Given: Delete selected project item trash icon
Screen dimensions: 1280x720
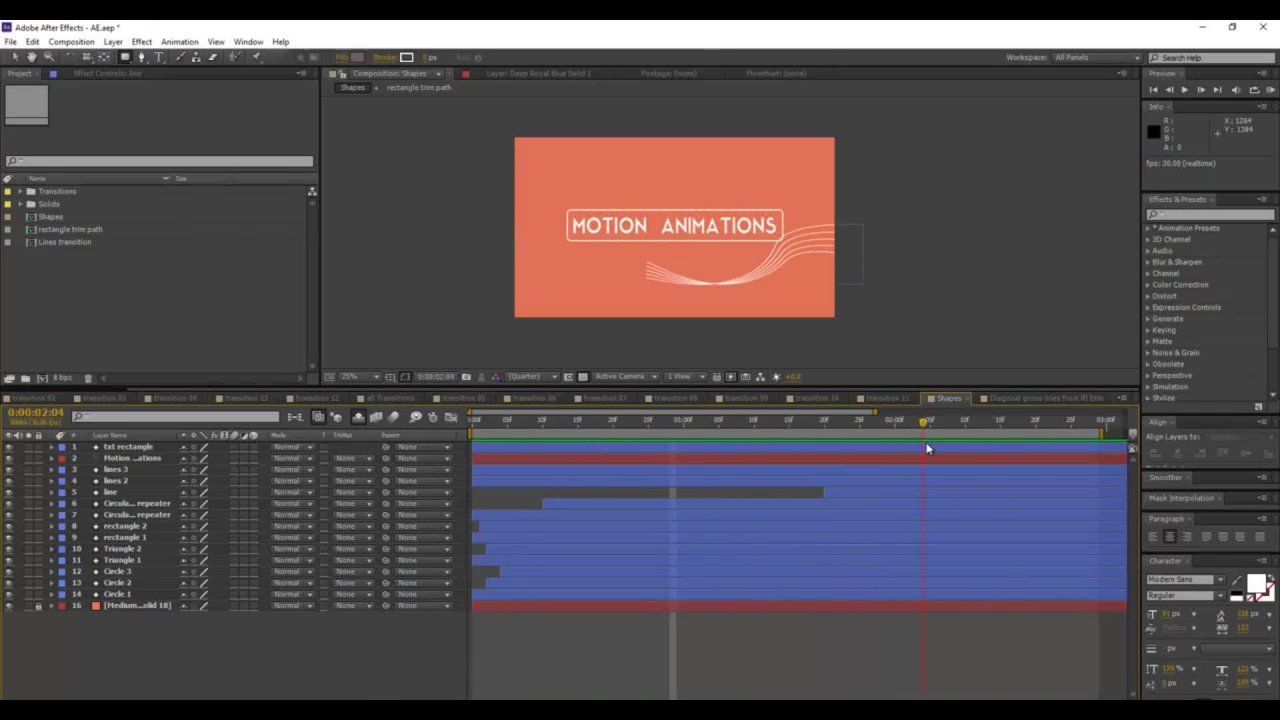Looking at the screenshot, I should 88,378.
